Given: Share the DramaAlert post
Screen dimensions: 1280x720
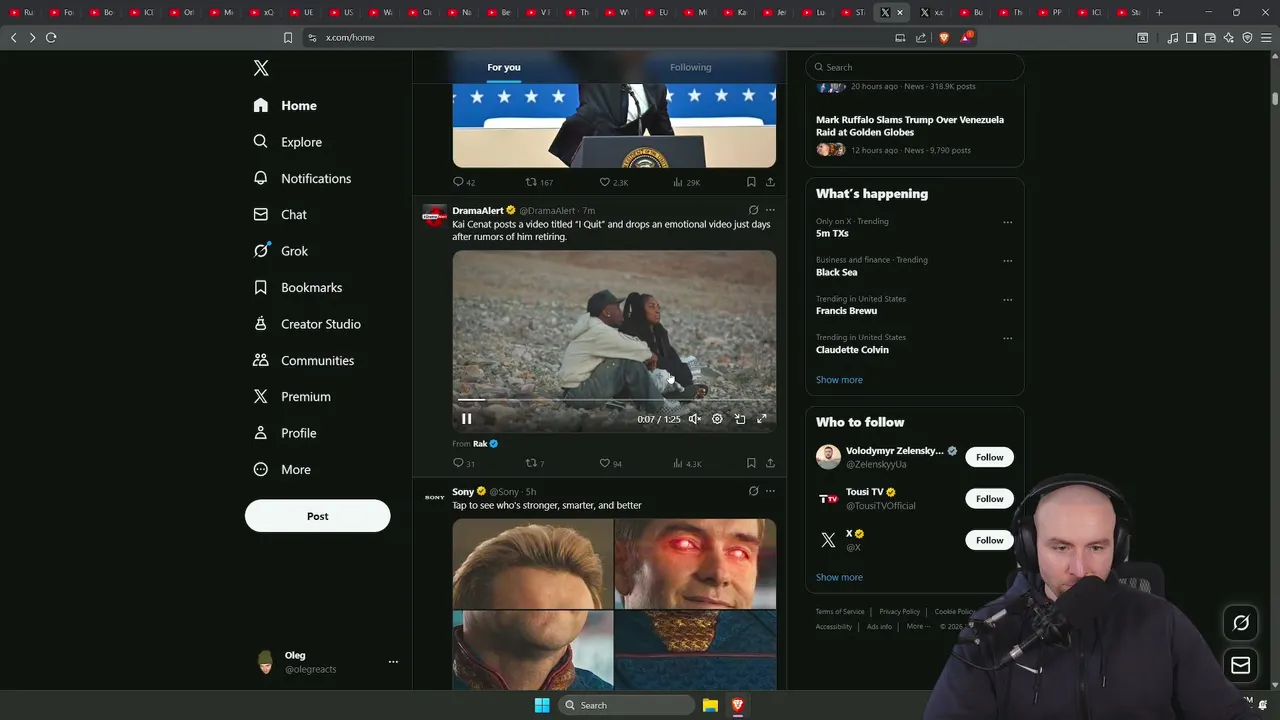Looking at the screenshot, I should (770, 463).
